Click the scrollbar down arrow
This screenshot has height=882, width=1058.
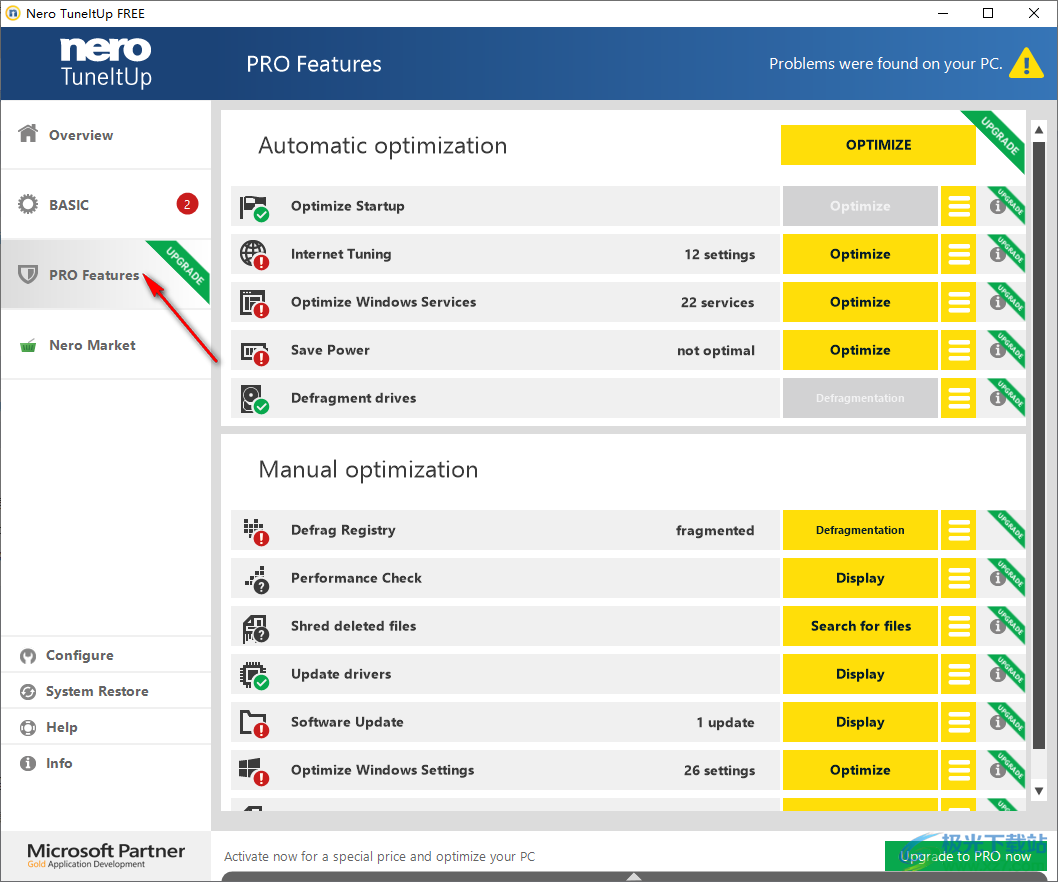pyautogui.click(x=1038, y=791)
